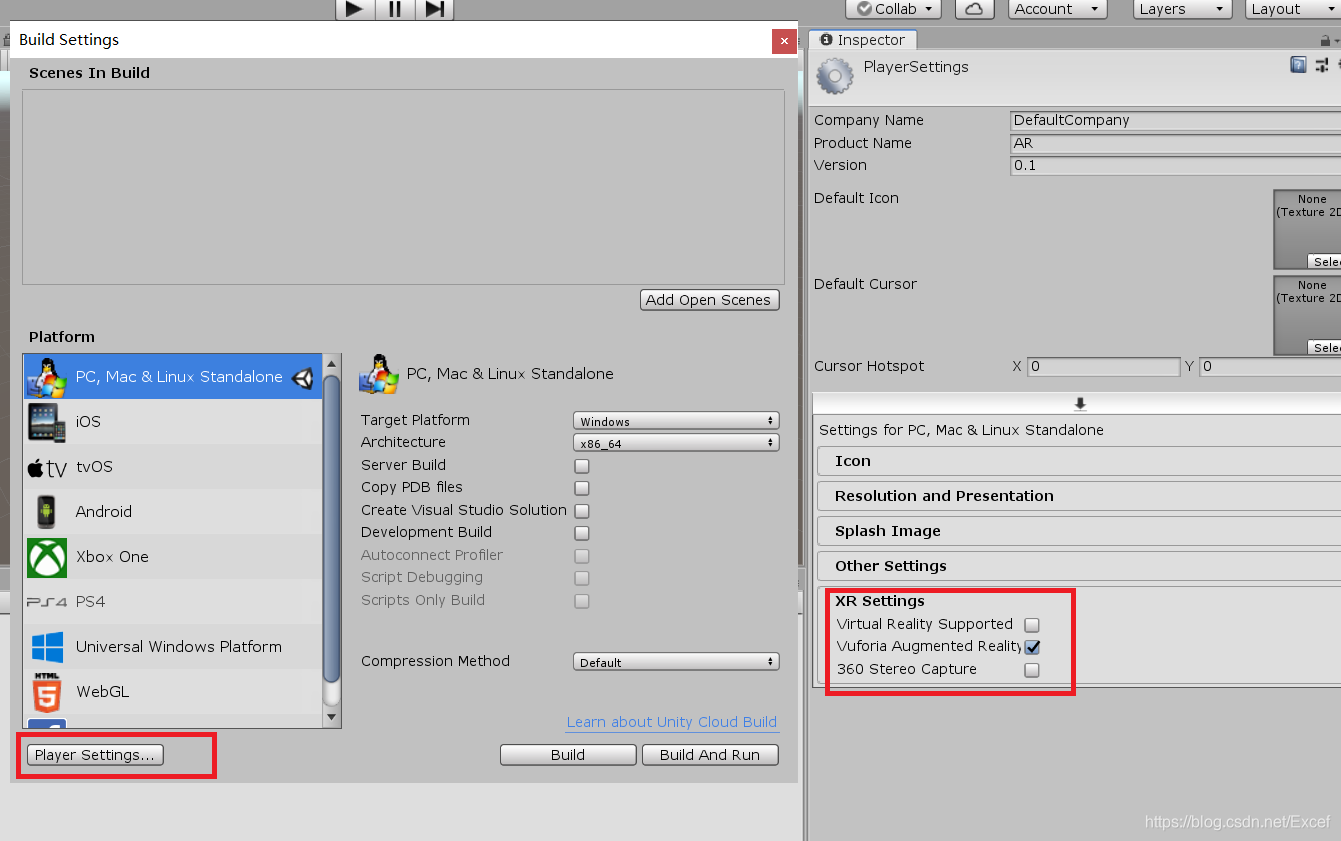Expand the Splash Image section
Screen dimensions: 1341x841
[1079, 531]
